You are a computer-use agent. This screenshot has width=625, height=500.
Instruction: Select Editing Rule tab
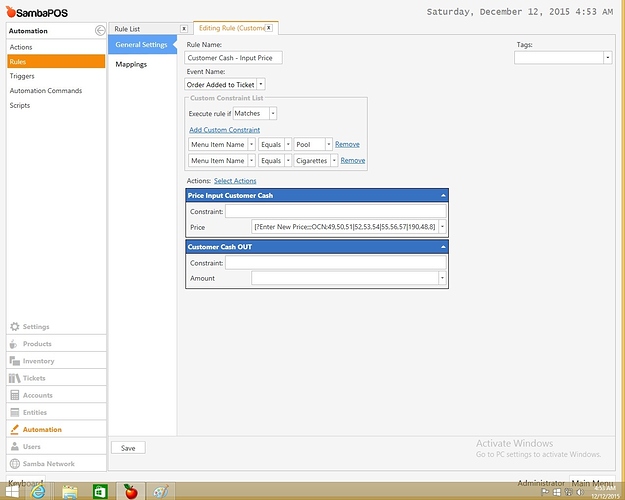click(x=232, y=28)
